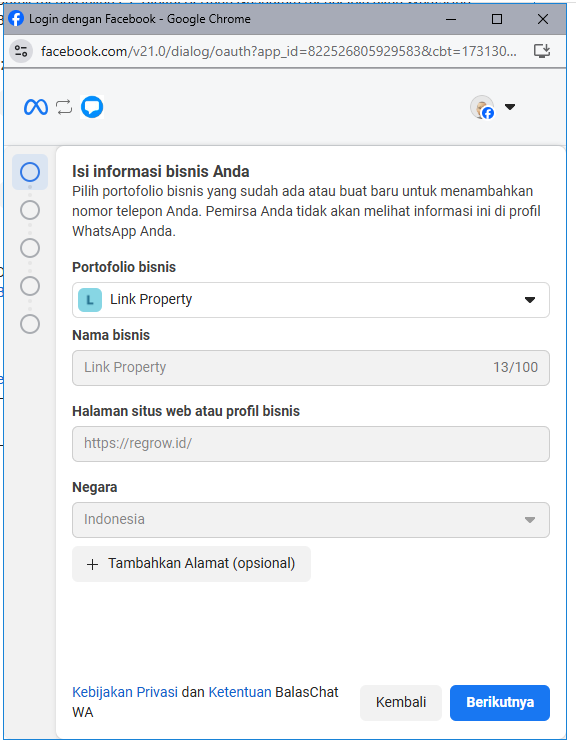
Task: Click the Meta infinity logo
Action: [x=36, y=107]
